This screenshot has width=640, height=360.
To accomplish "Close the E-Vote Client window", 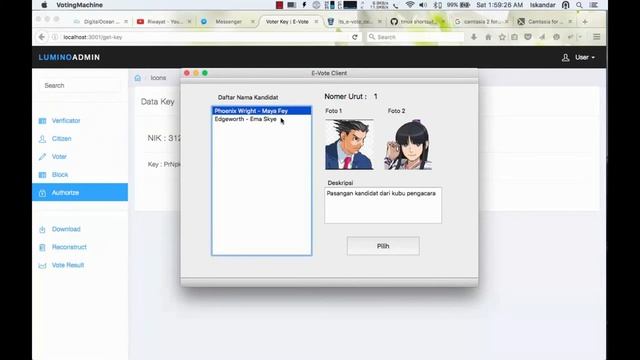I will [x=187, y=73].
